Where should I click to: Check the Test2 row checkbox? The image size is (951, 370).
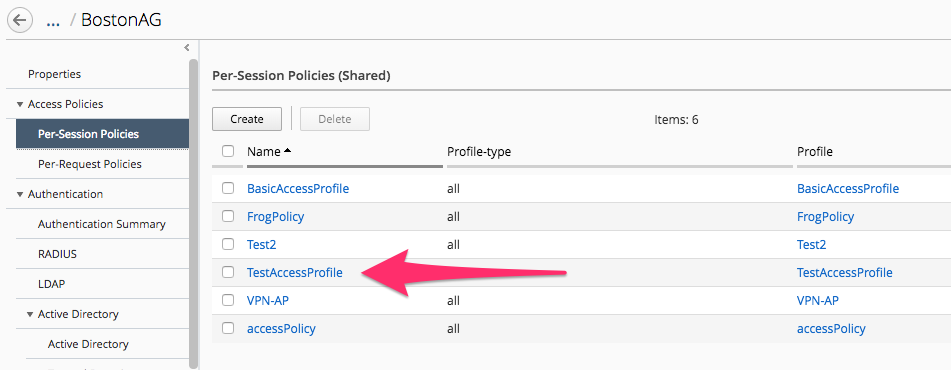tap(228, 244)
